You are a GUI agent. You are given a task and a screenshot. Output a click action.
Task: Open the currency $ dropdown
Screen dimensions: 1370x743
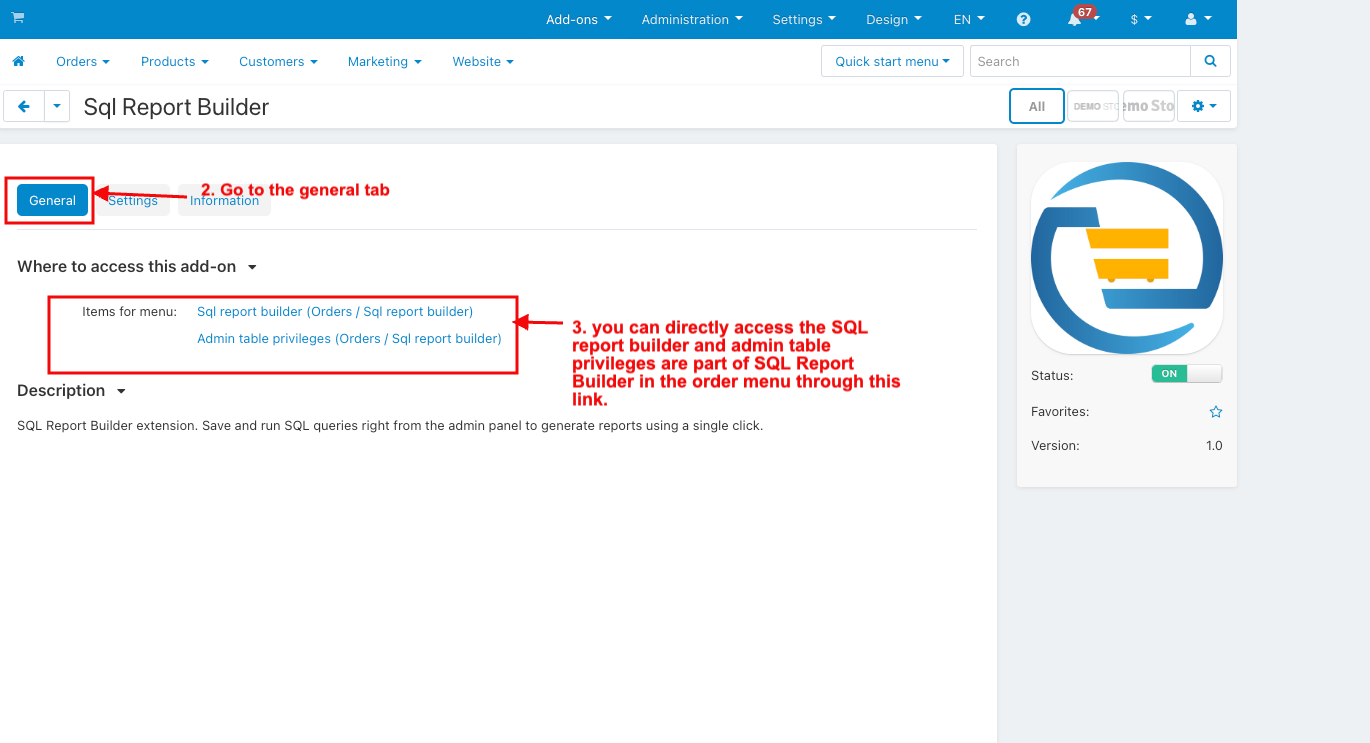(1141, 19)
